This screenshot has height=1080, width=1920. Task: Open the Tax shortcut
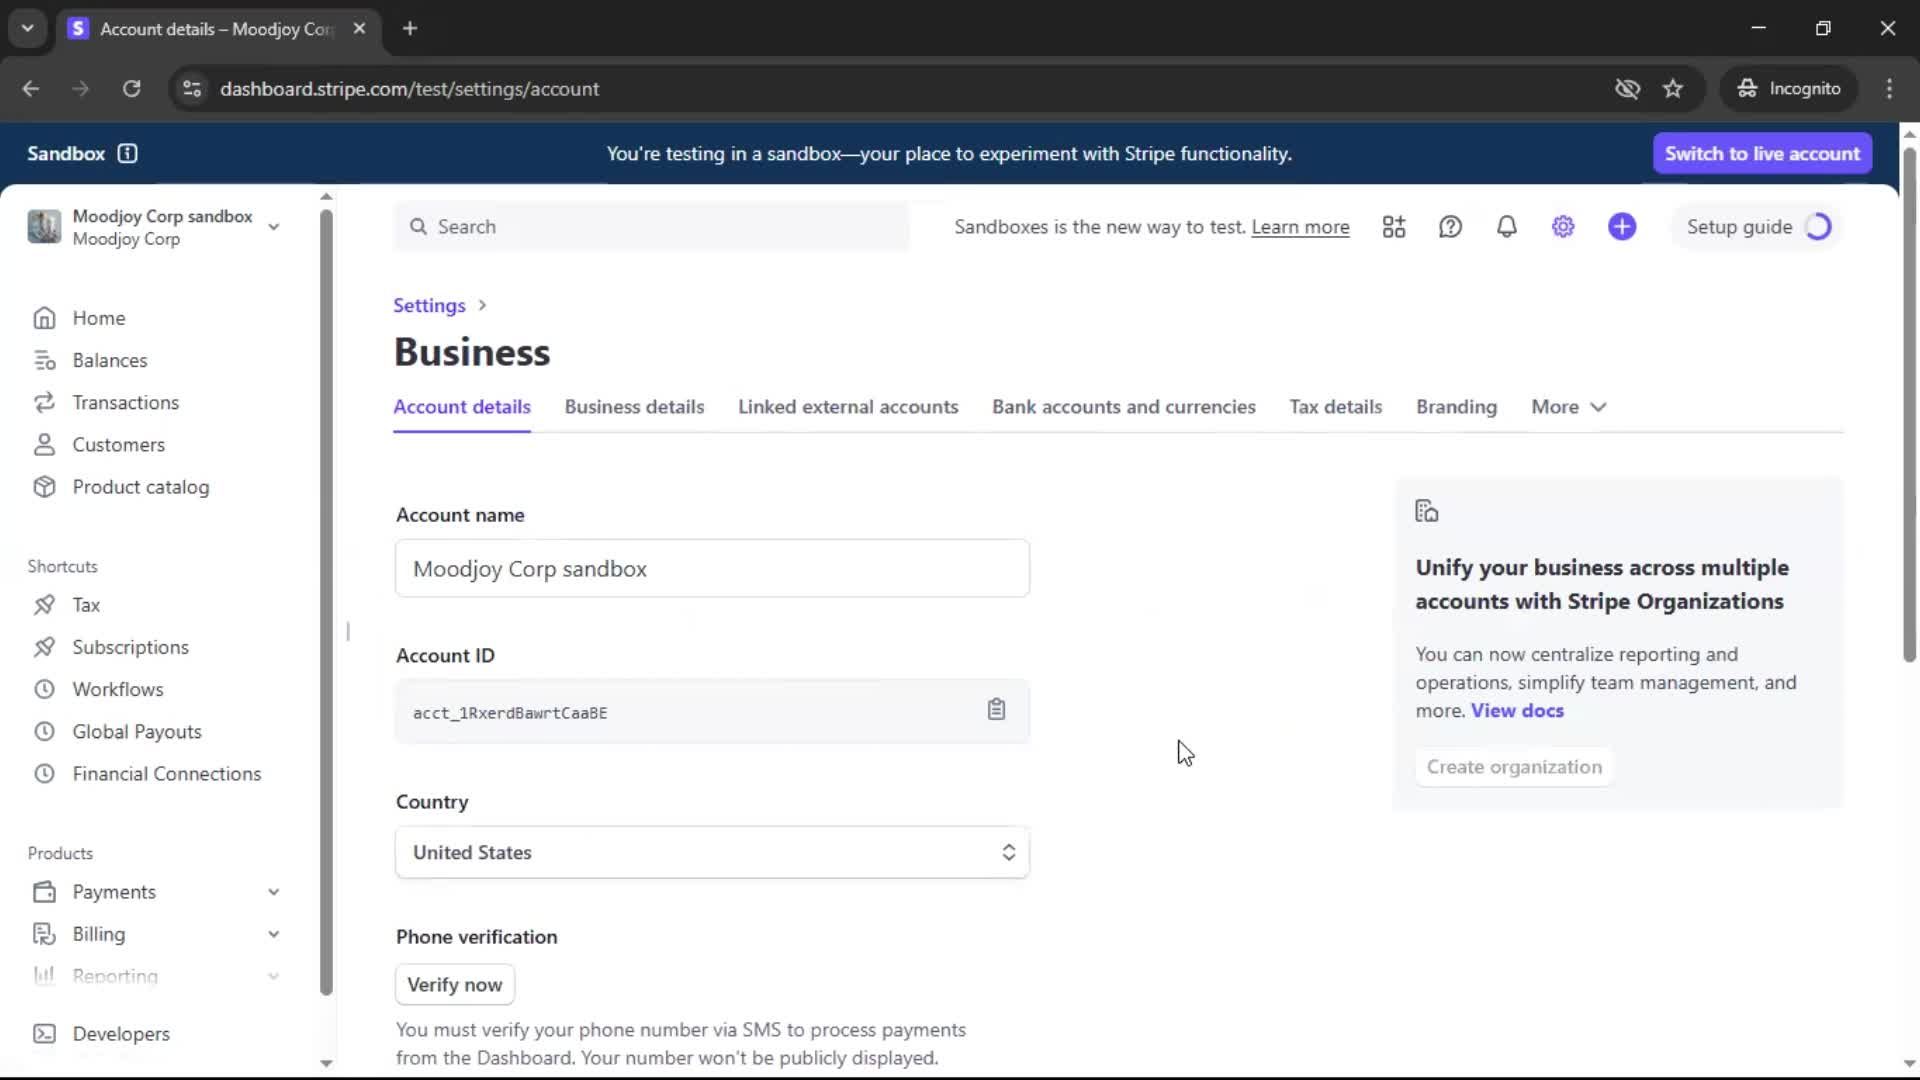point(86,605)
